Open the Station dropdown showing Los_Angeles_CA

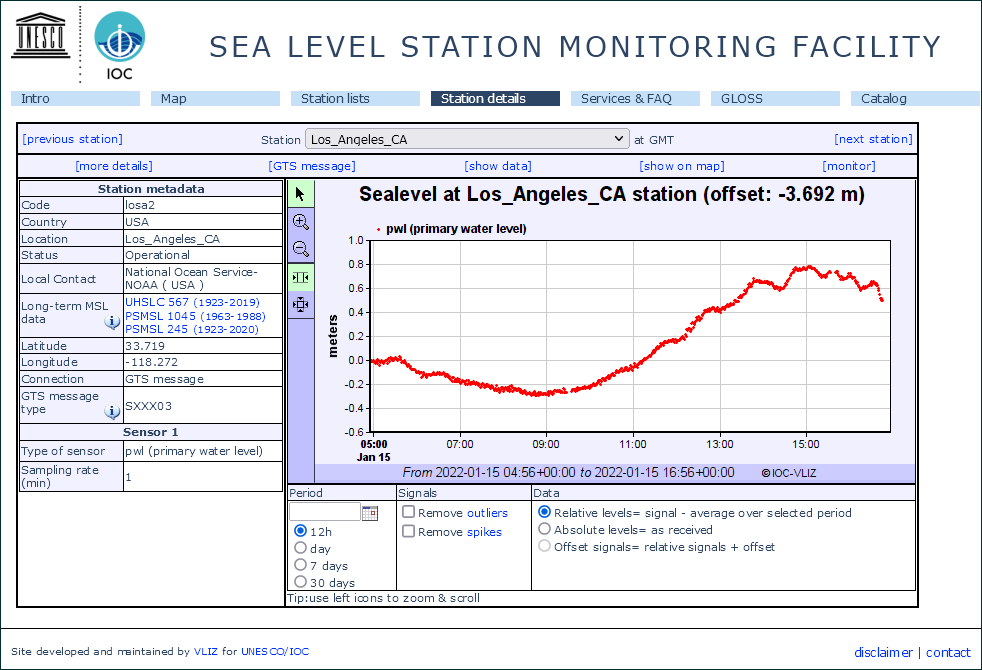tap(467, 139)
